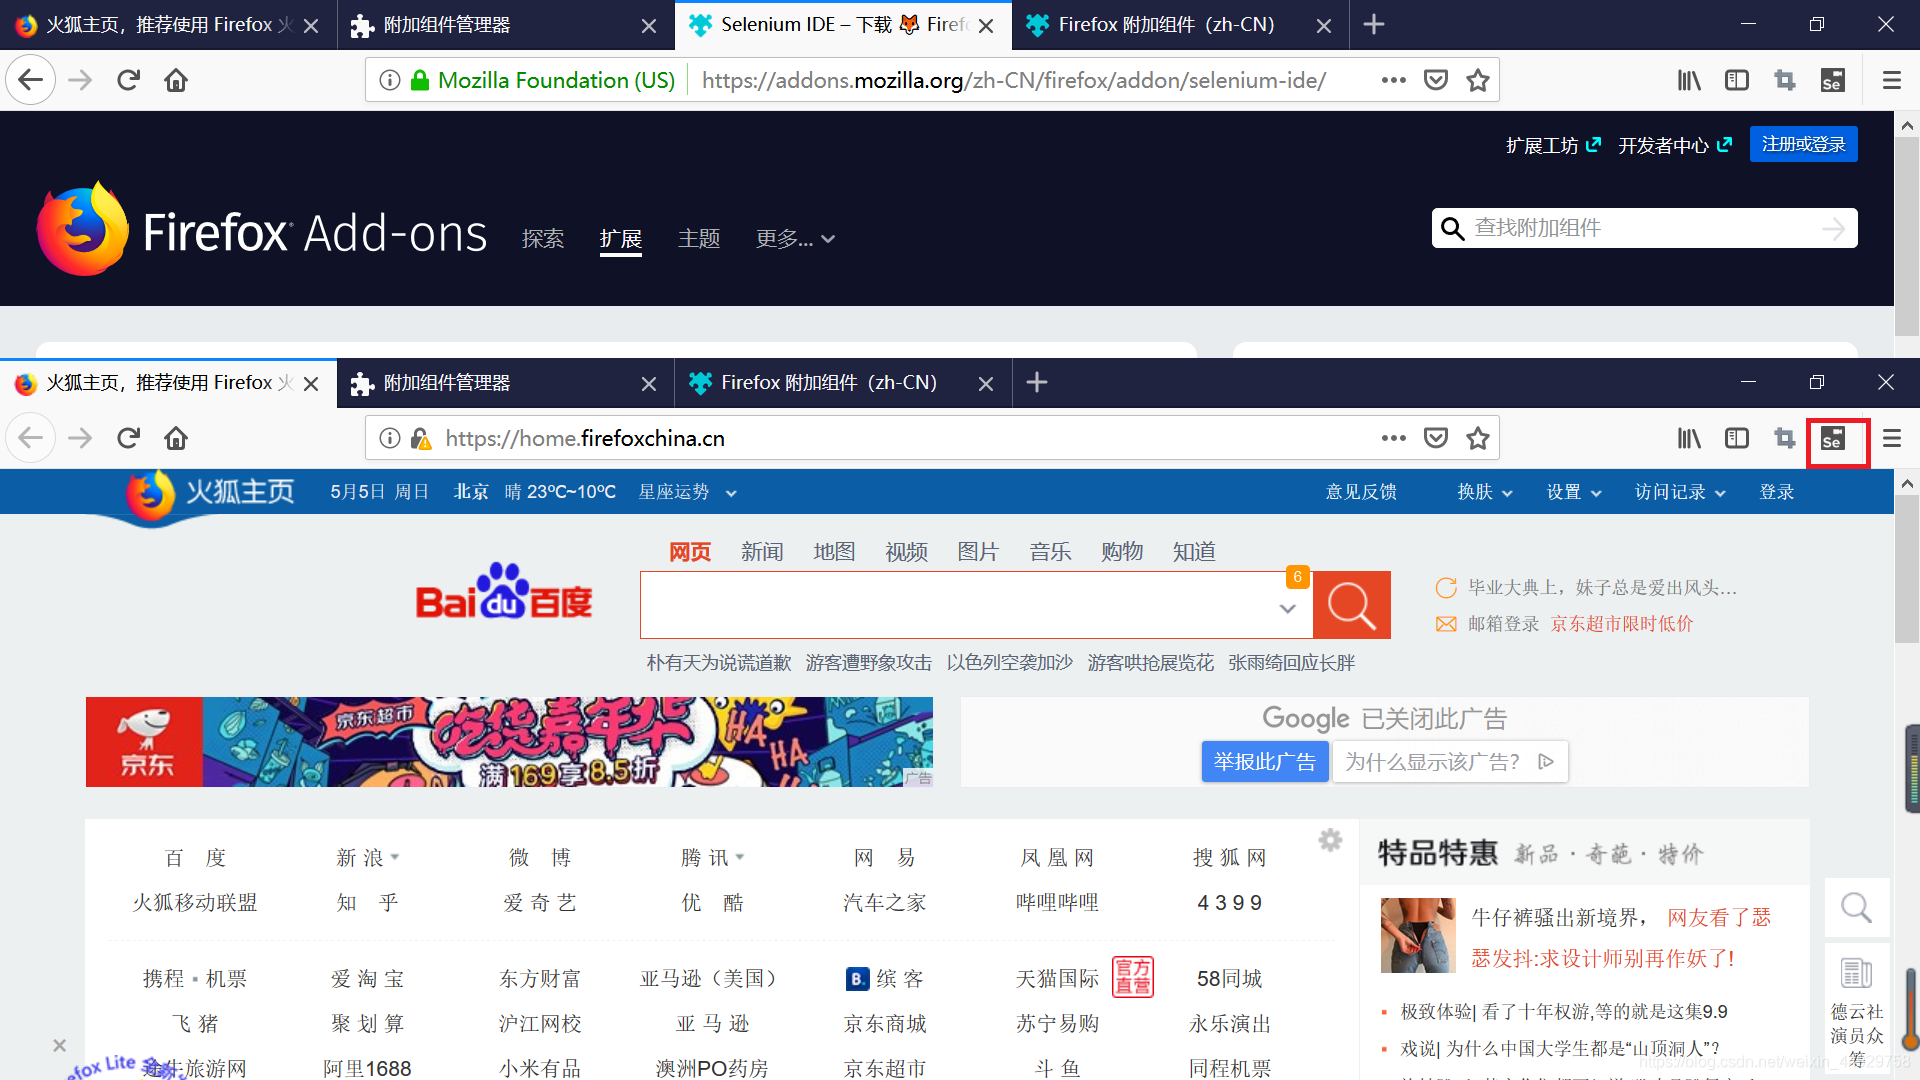Image resolution: width=1920 pixels, height=1080 pixels.
Task: Save firefoxchina page to Pocket
Action: pyautogui.click(x=1436, y=438)
